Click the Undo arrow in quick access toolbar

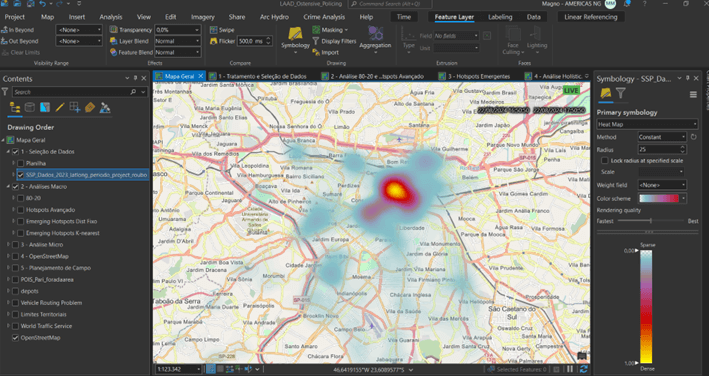pos(43,4)
